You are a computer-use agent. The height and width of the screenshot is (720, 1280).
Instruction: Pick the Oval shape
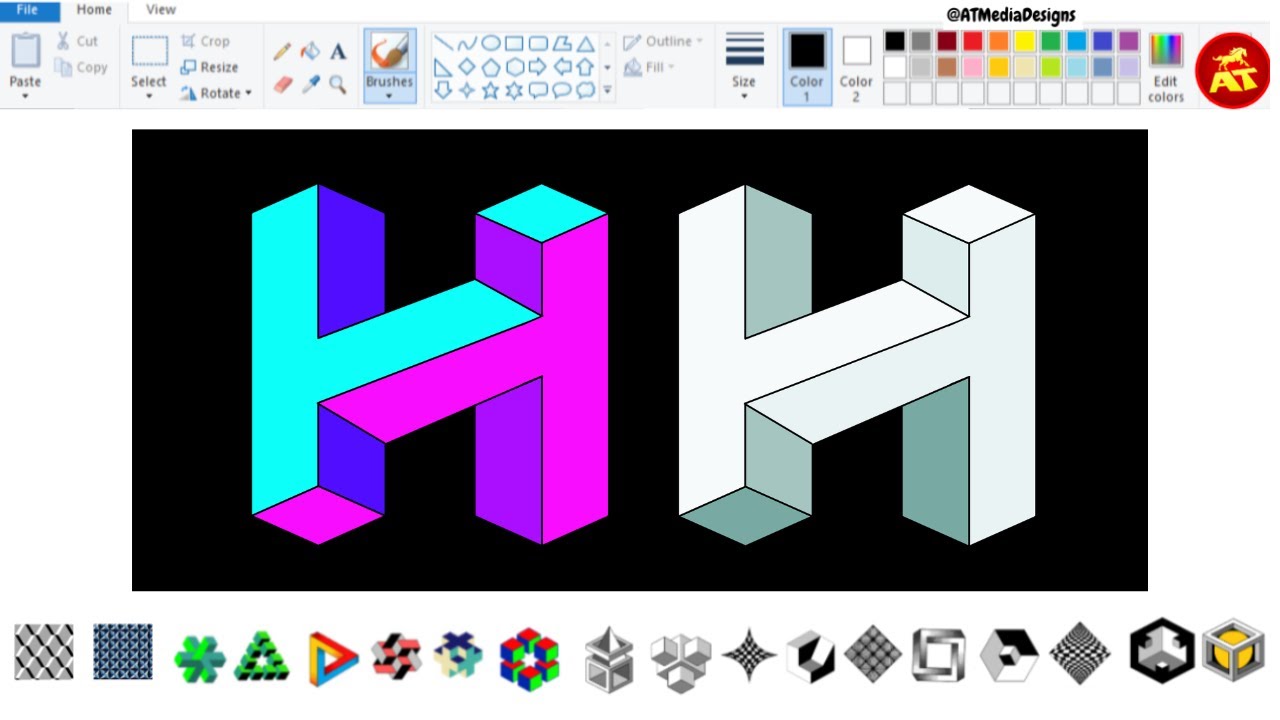491,43
